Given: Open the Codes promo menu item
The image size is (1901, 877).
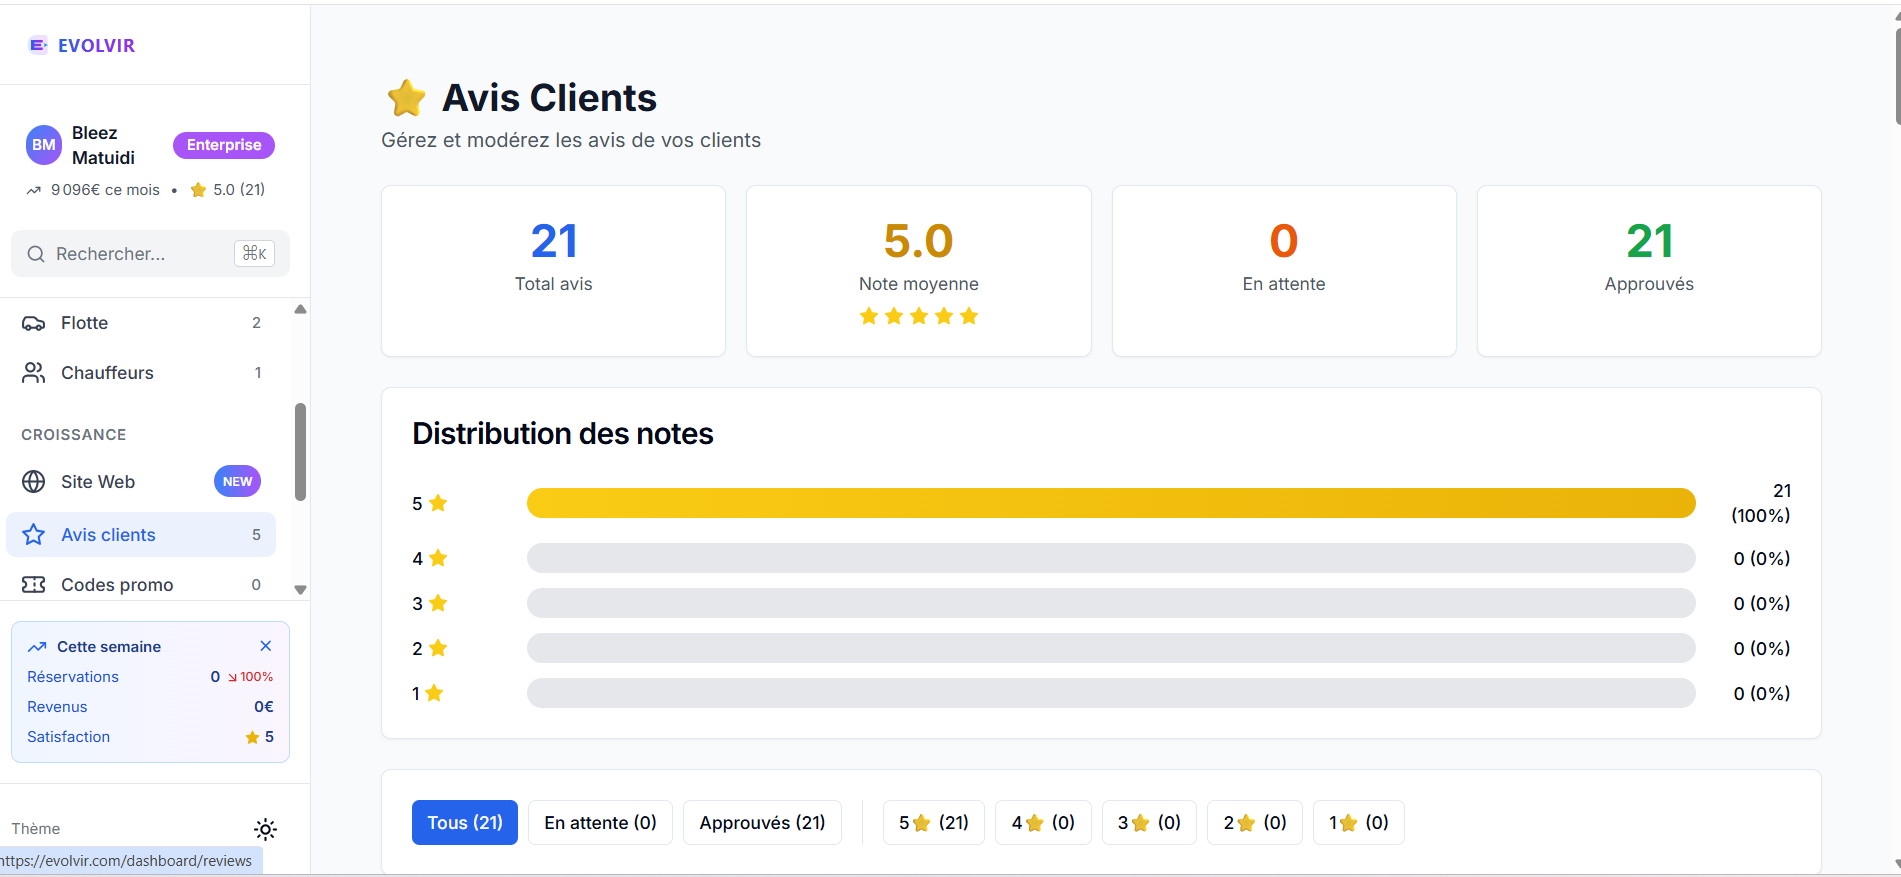Looking at the screenshot, I should coord(141,585).
